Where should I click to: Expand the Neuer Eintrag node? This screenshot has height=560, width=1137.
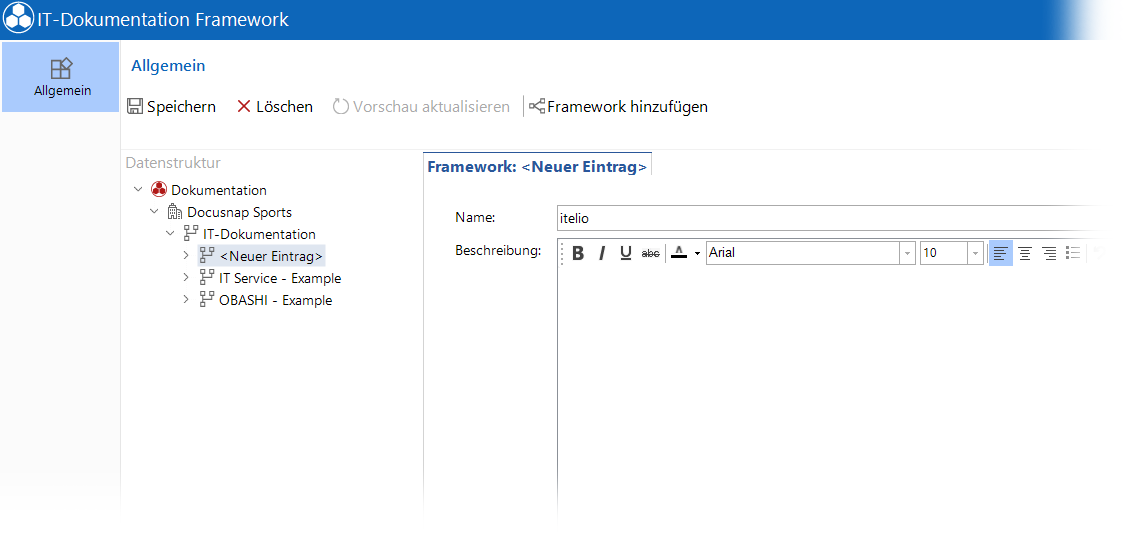186,255
